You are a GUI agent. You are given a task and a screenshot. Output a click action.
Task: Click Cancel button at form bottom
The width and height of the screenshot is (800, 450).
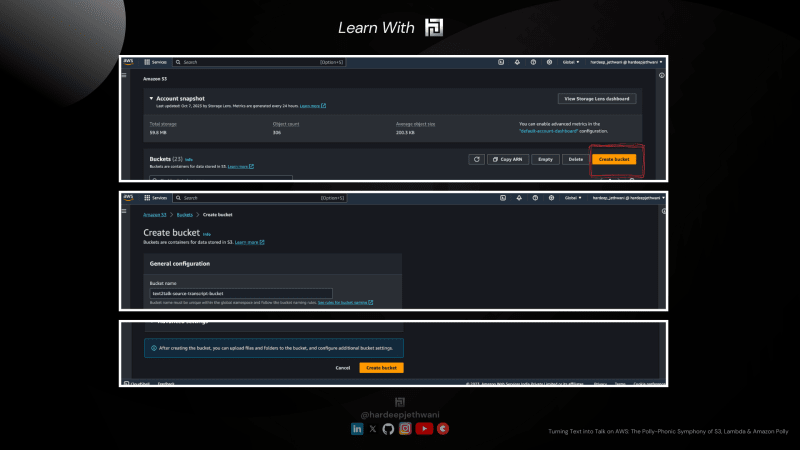pos(342,368)
